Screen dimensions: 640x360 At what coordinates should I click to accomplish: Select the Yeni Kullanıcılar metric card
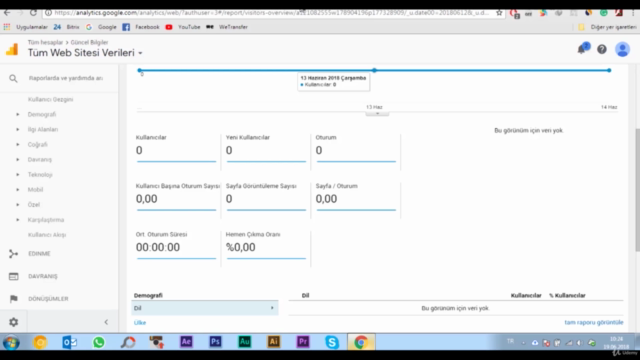[266, 149]
